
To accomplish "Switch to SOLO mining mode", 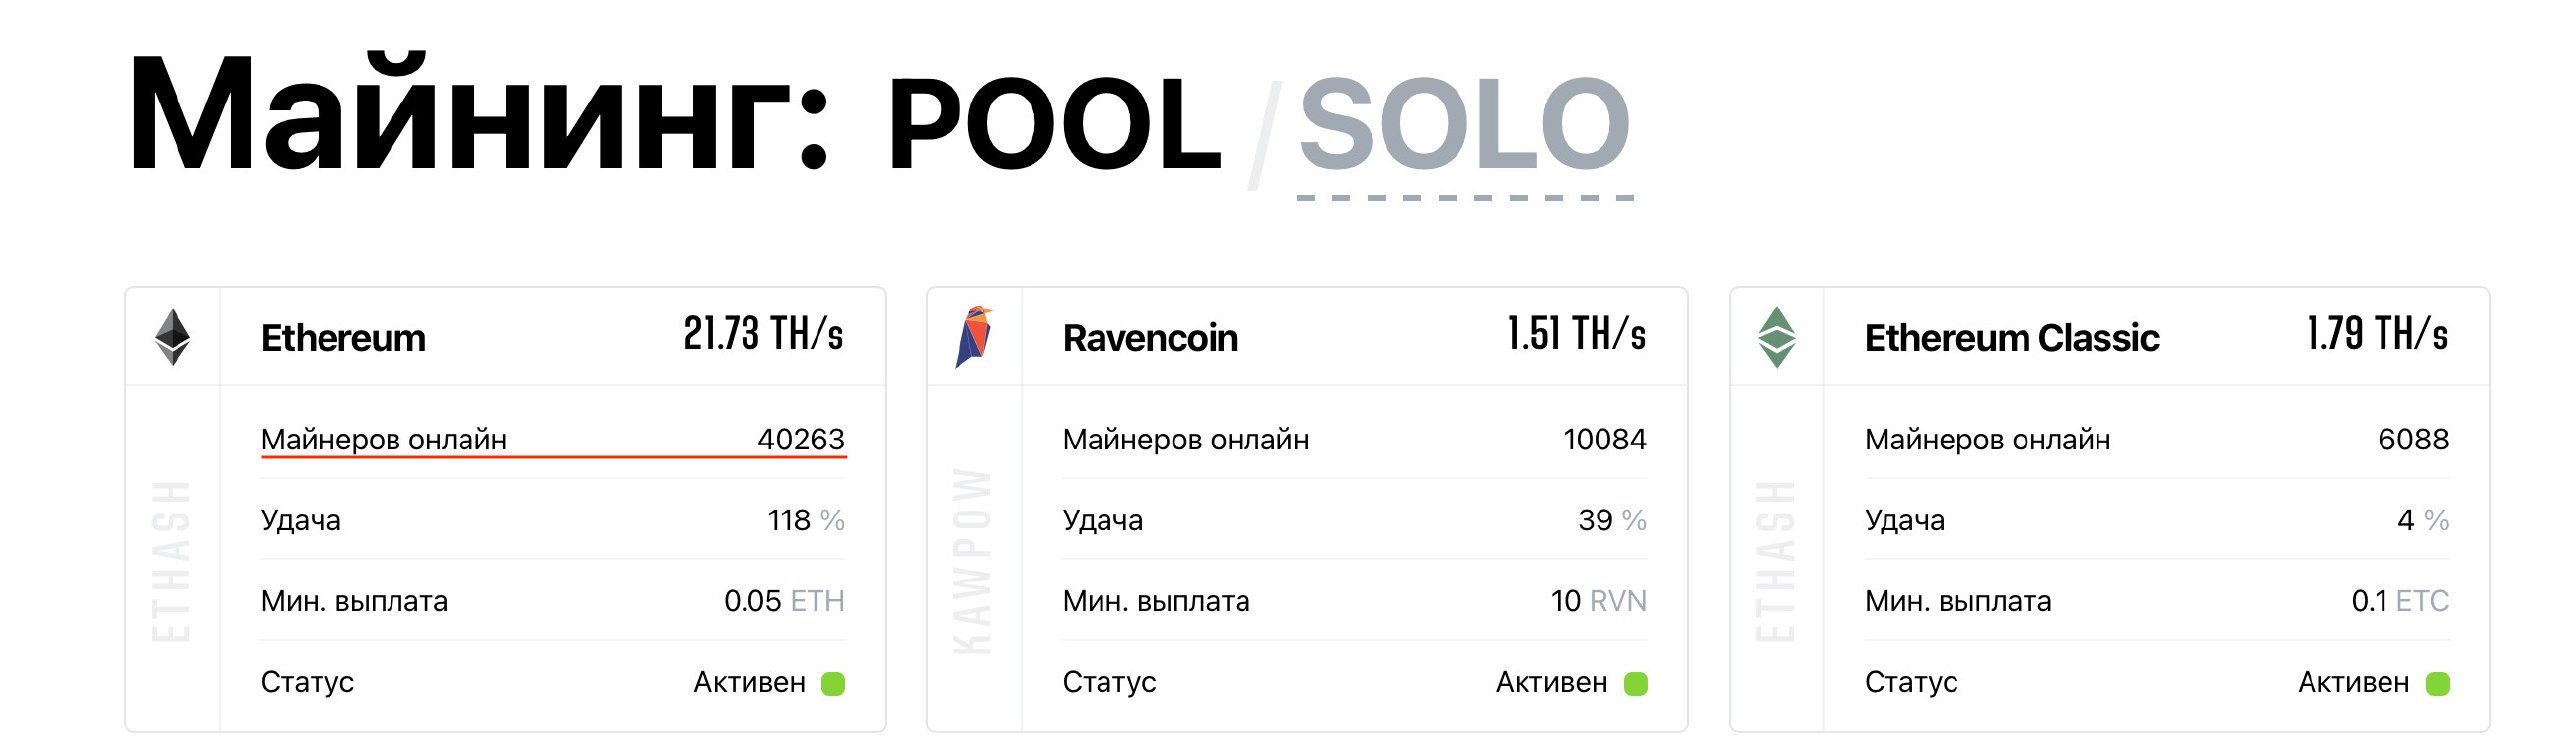I will [1465, 124].
